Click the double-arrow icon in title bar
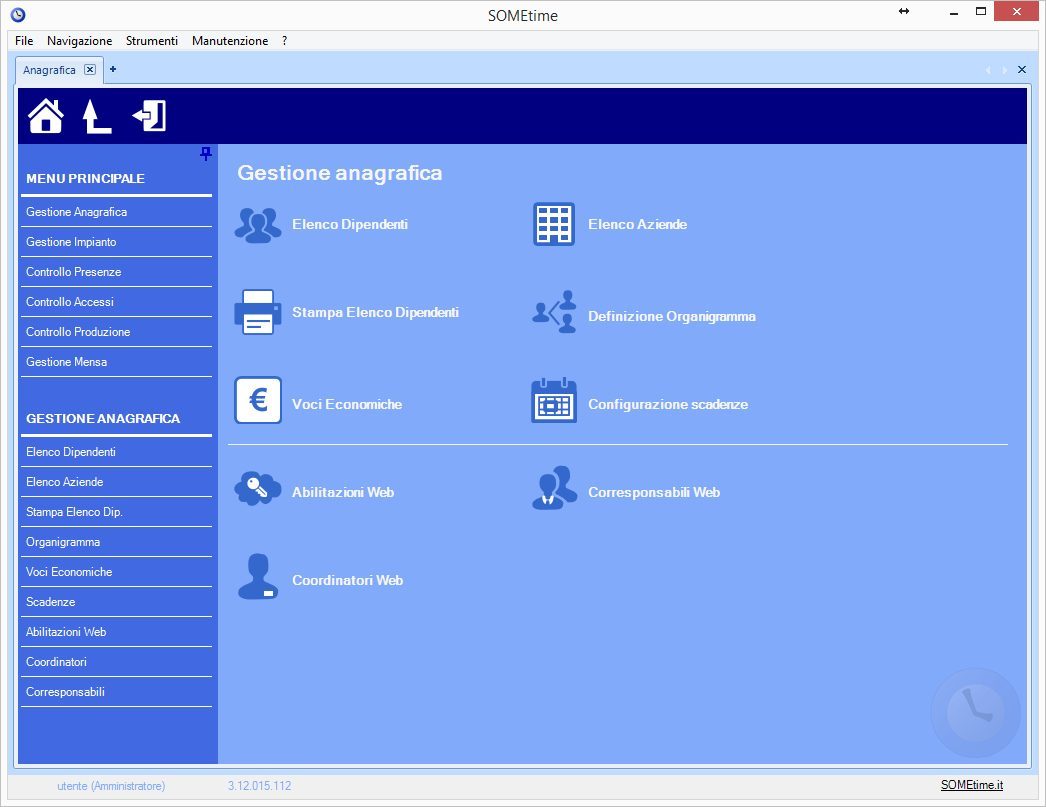This screenshot has width=1046, height=807. pyautogui.click(x=904, y=11)
